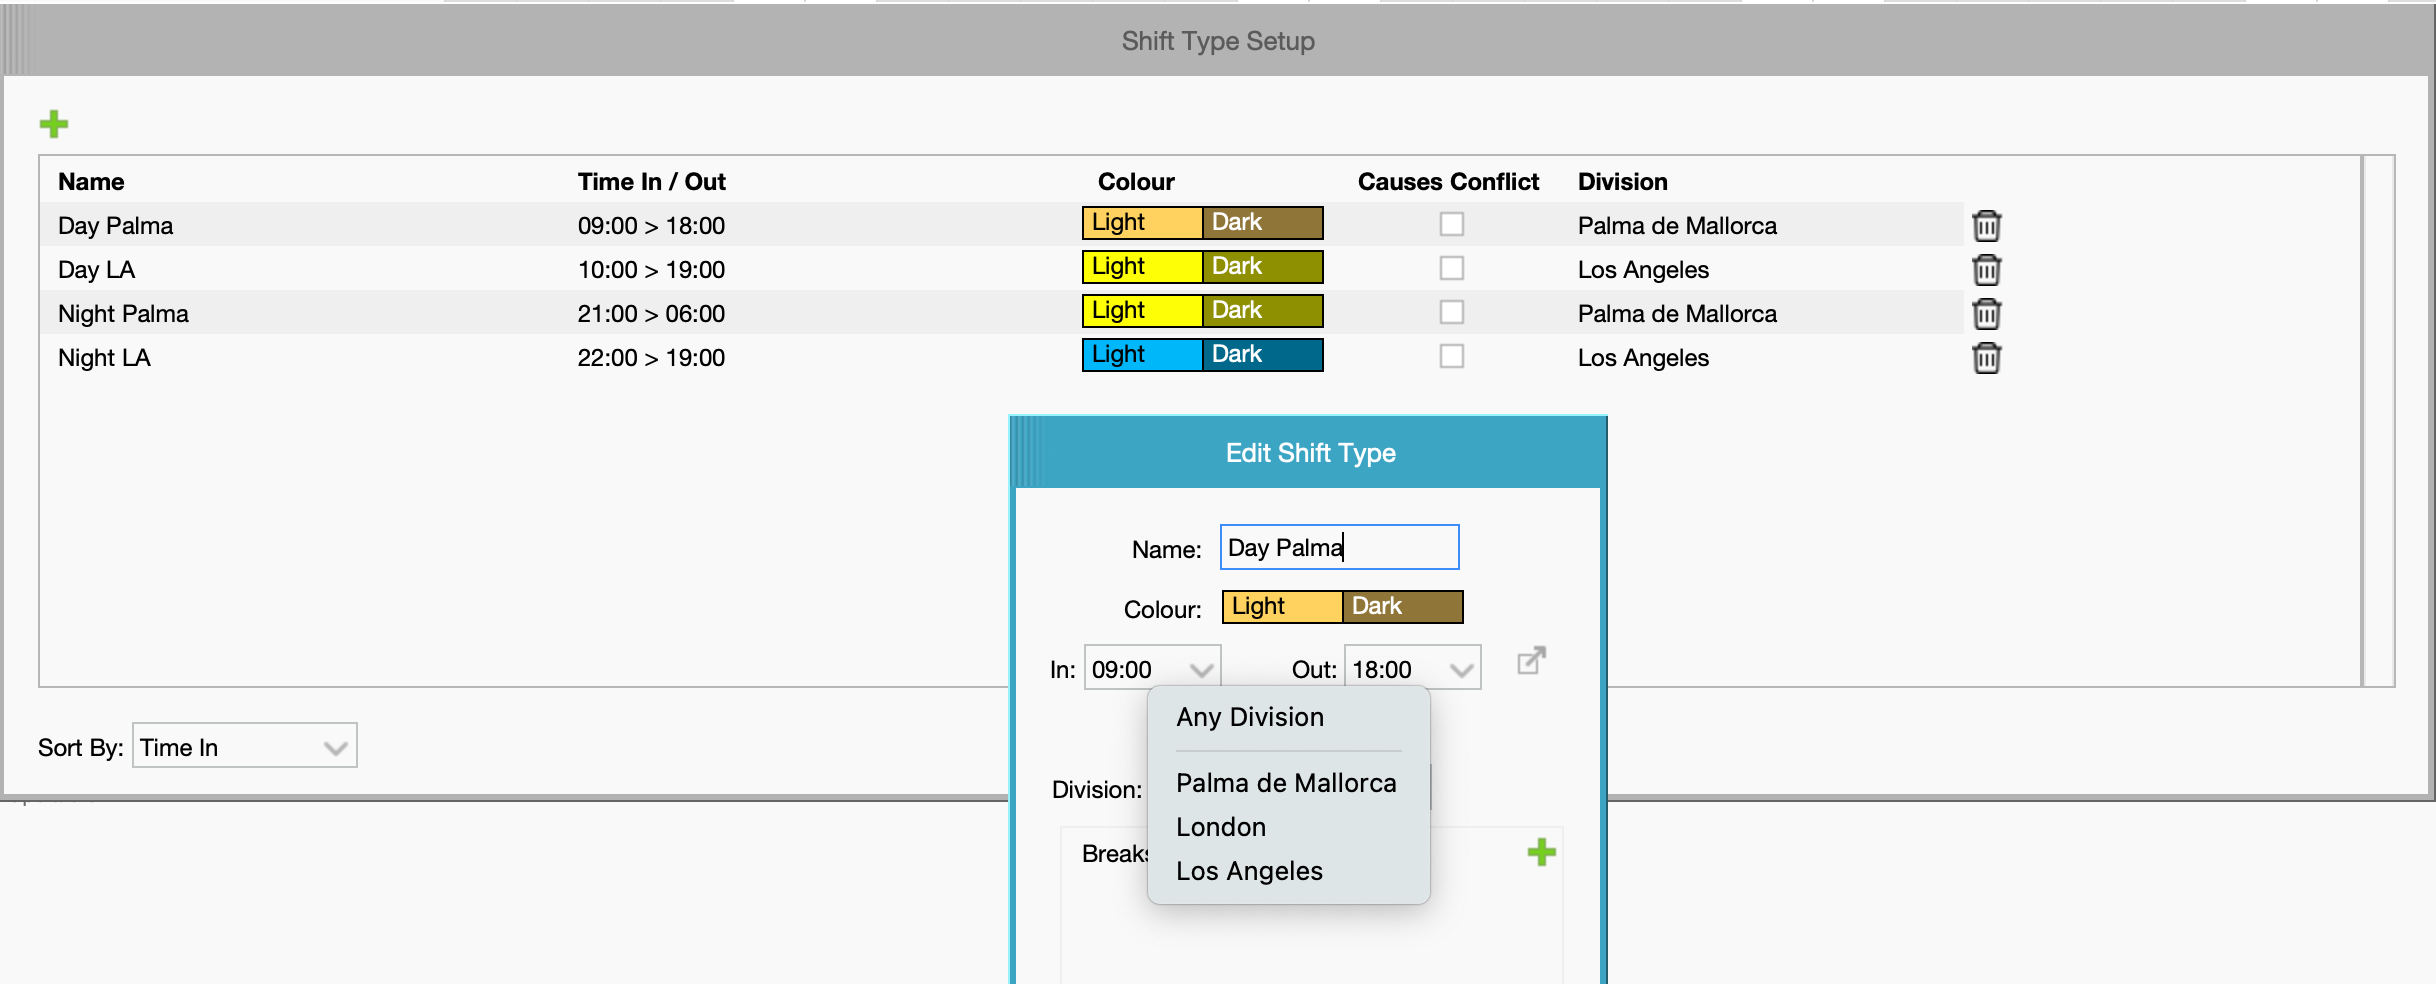Click the Edit Shift Type title bar

pos(1309,453)
